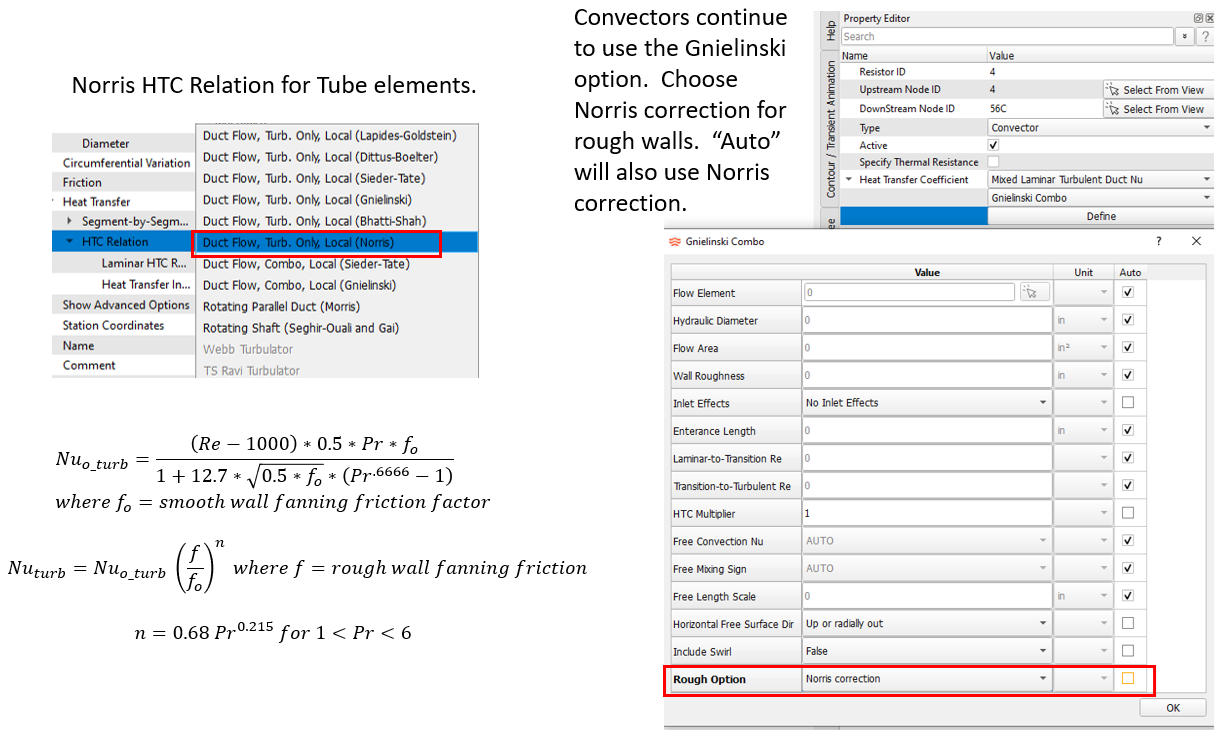Screen dimensions: 1225x735
Task: Click the Hydraulic Diameter value field
Action: point(927,321)
